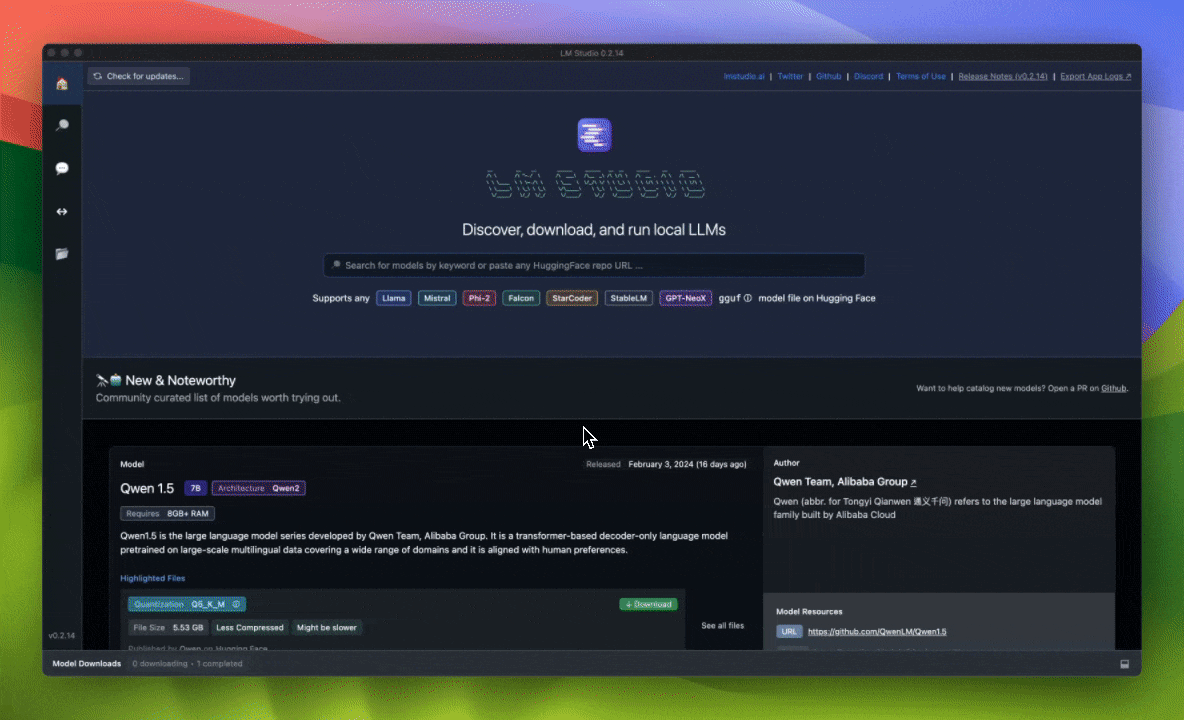Open My Models folder sidebar icon

[x=62, y=254]
